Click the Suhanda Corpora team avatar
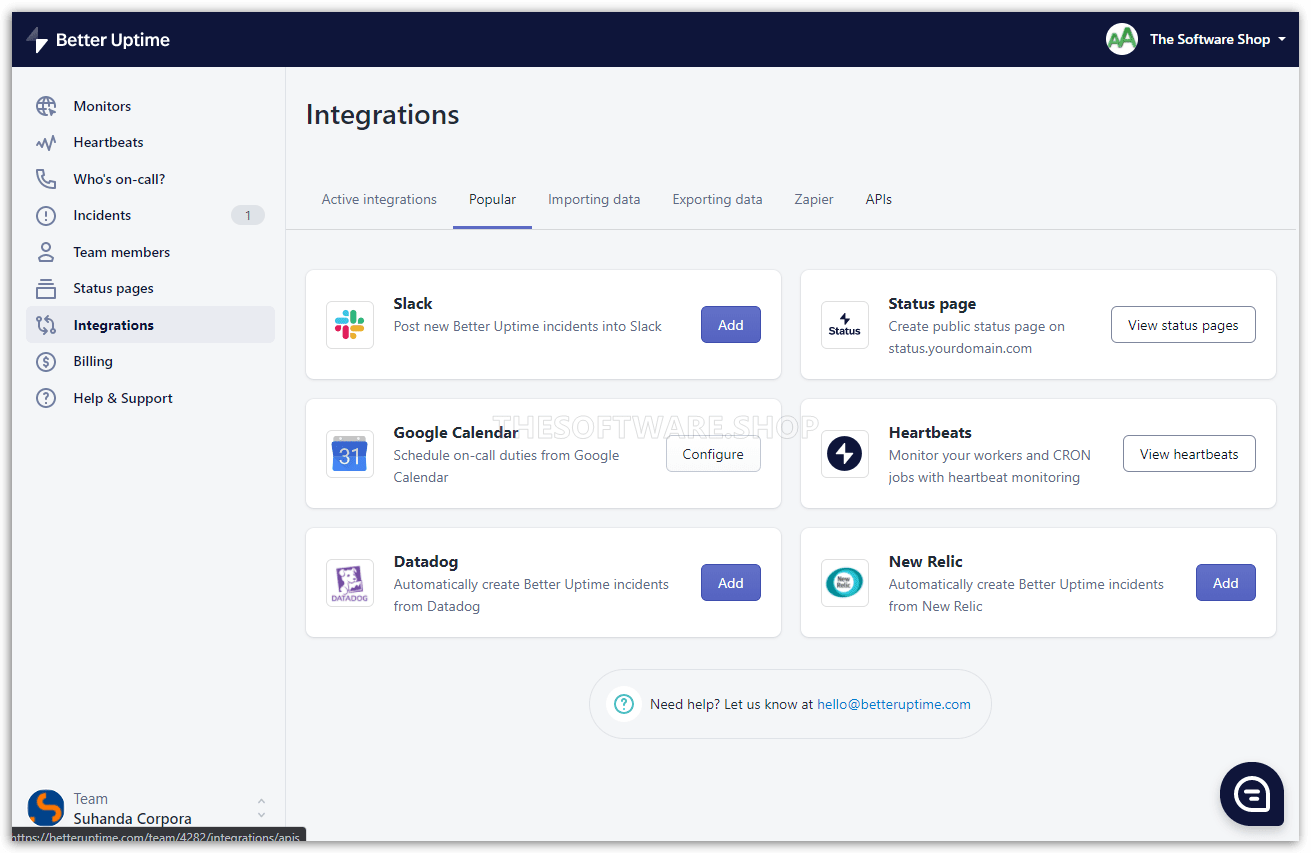The height and width of the screenshot is (853, 1311). [45, 808]
